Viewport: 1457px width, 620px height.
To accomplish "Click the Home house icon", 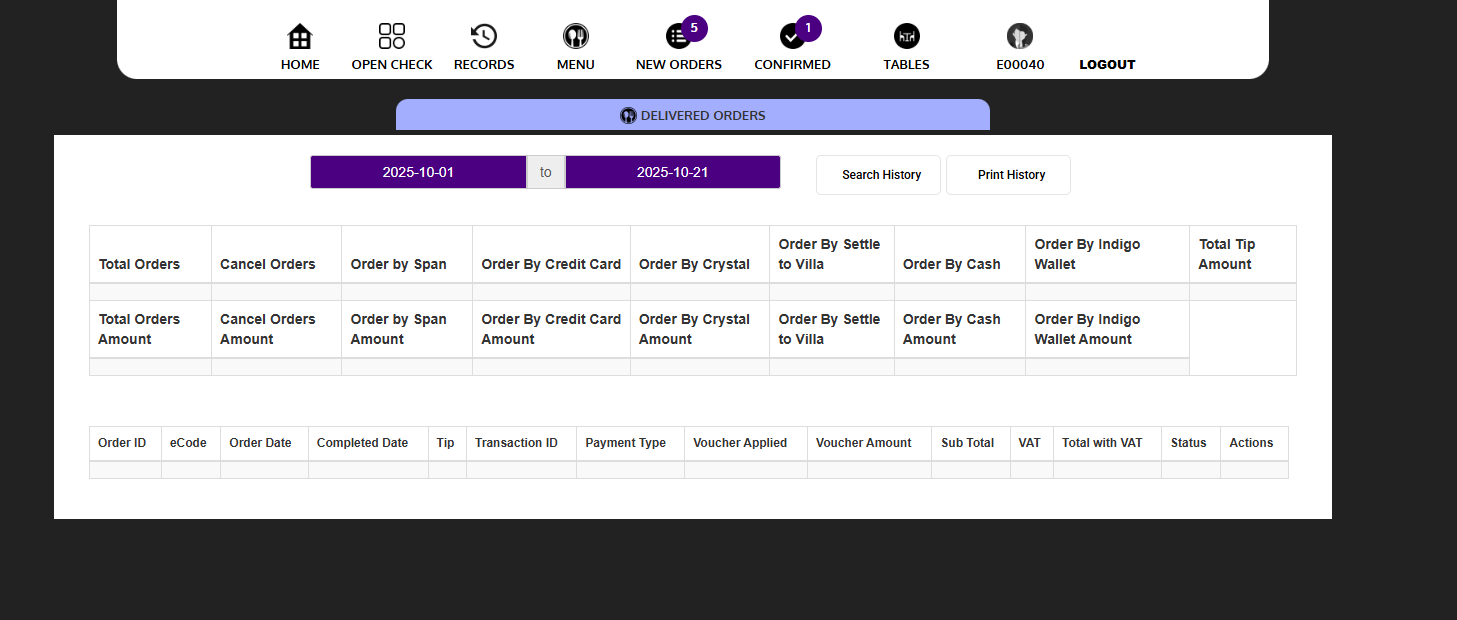I will pos(300,37).
